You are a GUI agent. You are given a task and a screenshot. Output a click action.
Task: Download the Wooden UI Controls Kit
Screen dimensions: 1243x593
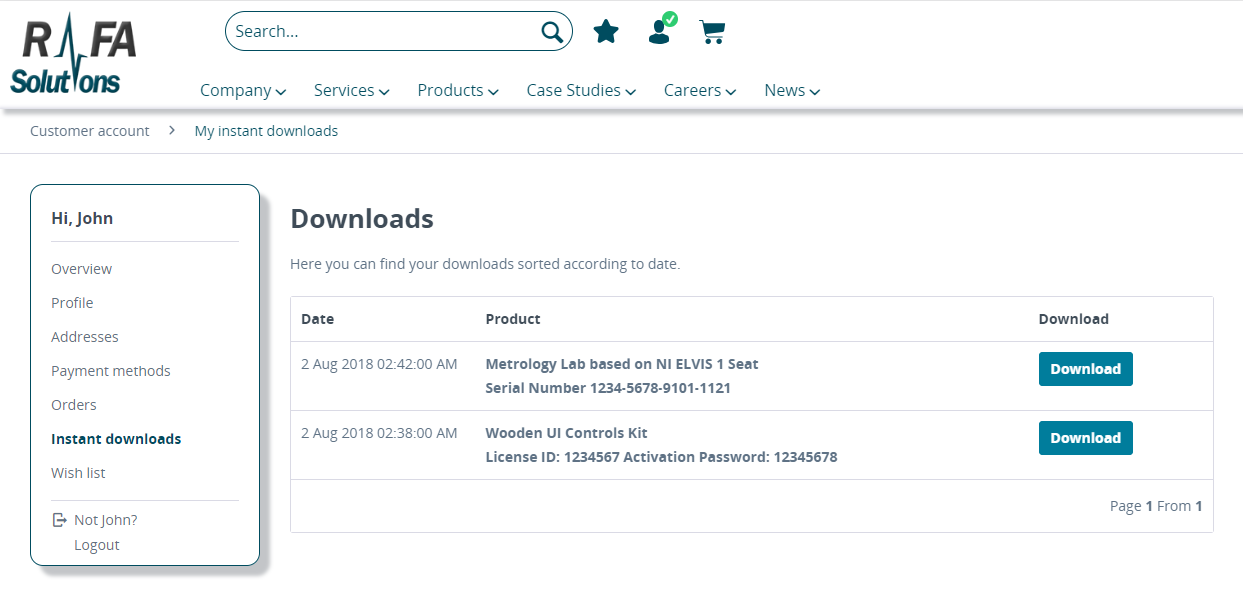tap(1085, 437)
